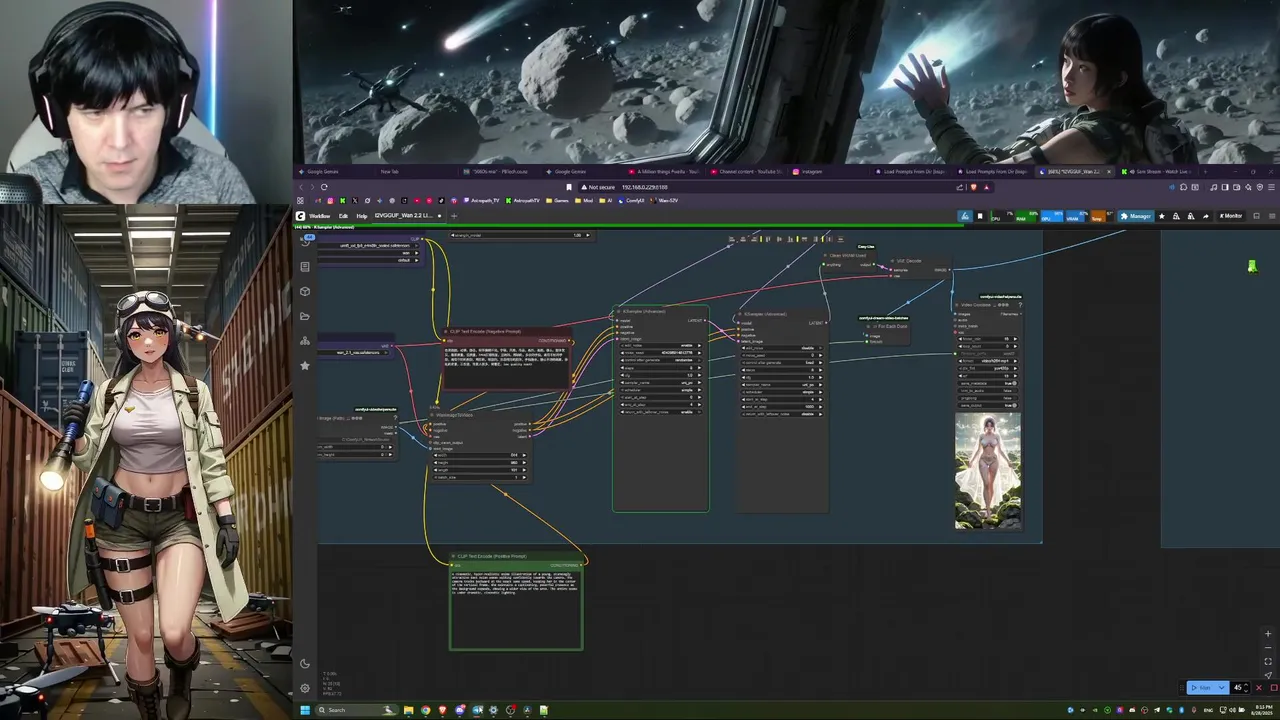1280x720 pixels.
Task: Select Clean VRAM Used node title
Action: click(x=847, y=255)
